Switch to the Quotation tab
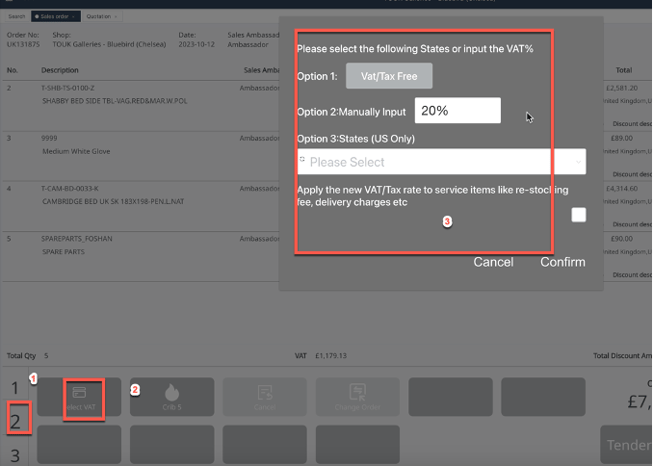 (100, 17)
